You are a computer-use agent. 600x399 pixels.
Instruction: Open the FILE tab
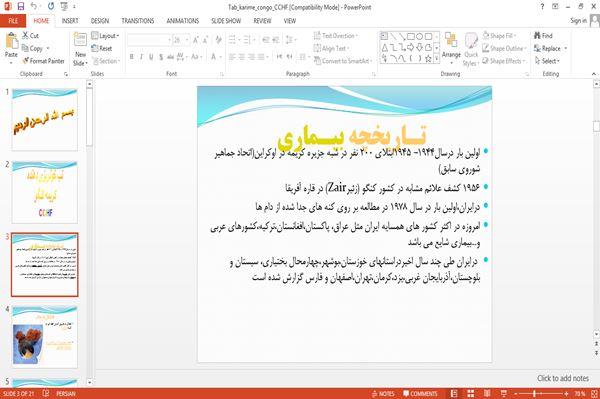pos(13,21)
